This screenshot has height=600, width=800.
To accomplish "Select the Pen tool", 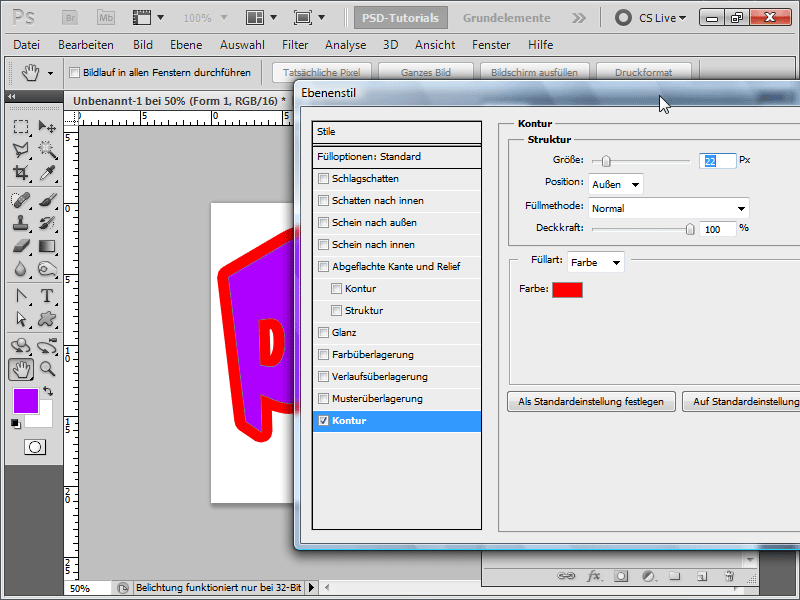I will click(x=20, y=296).
